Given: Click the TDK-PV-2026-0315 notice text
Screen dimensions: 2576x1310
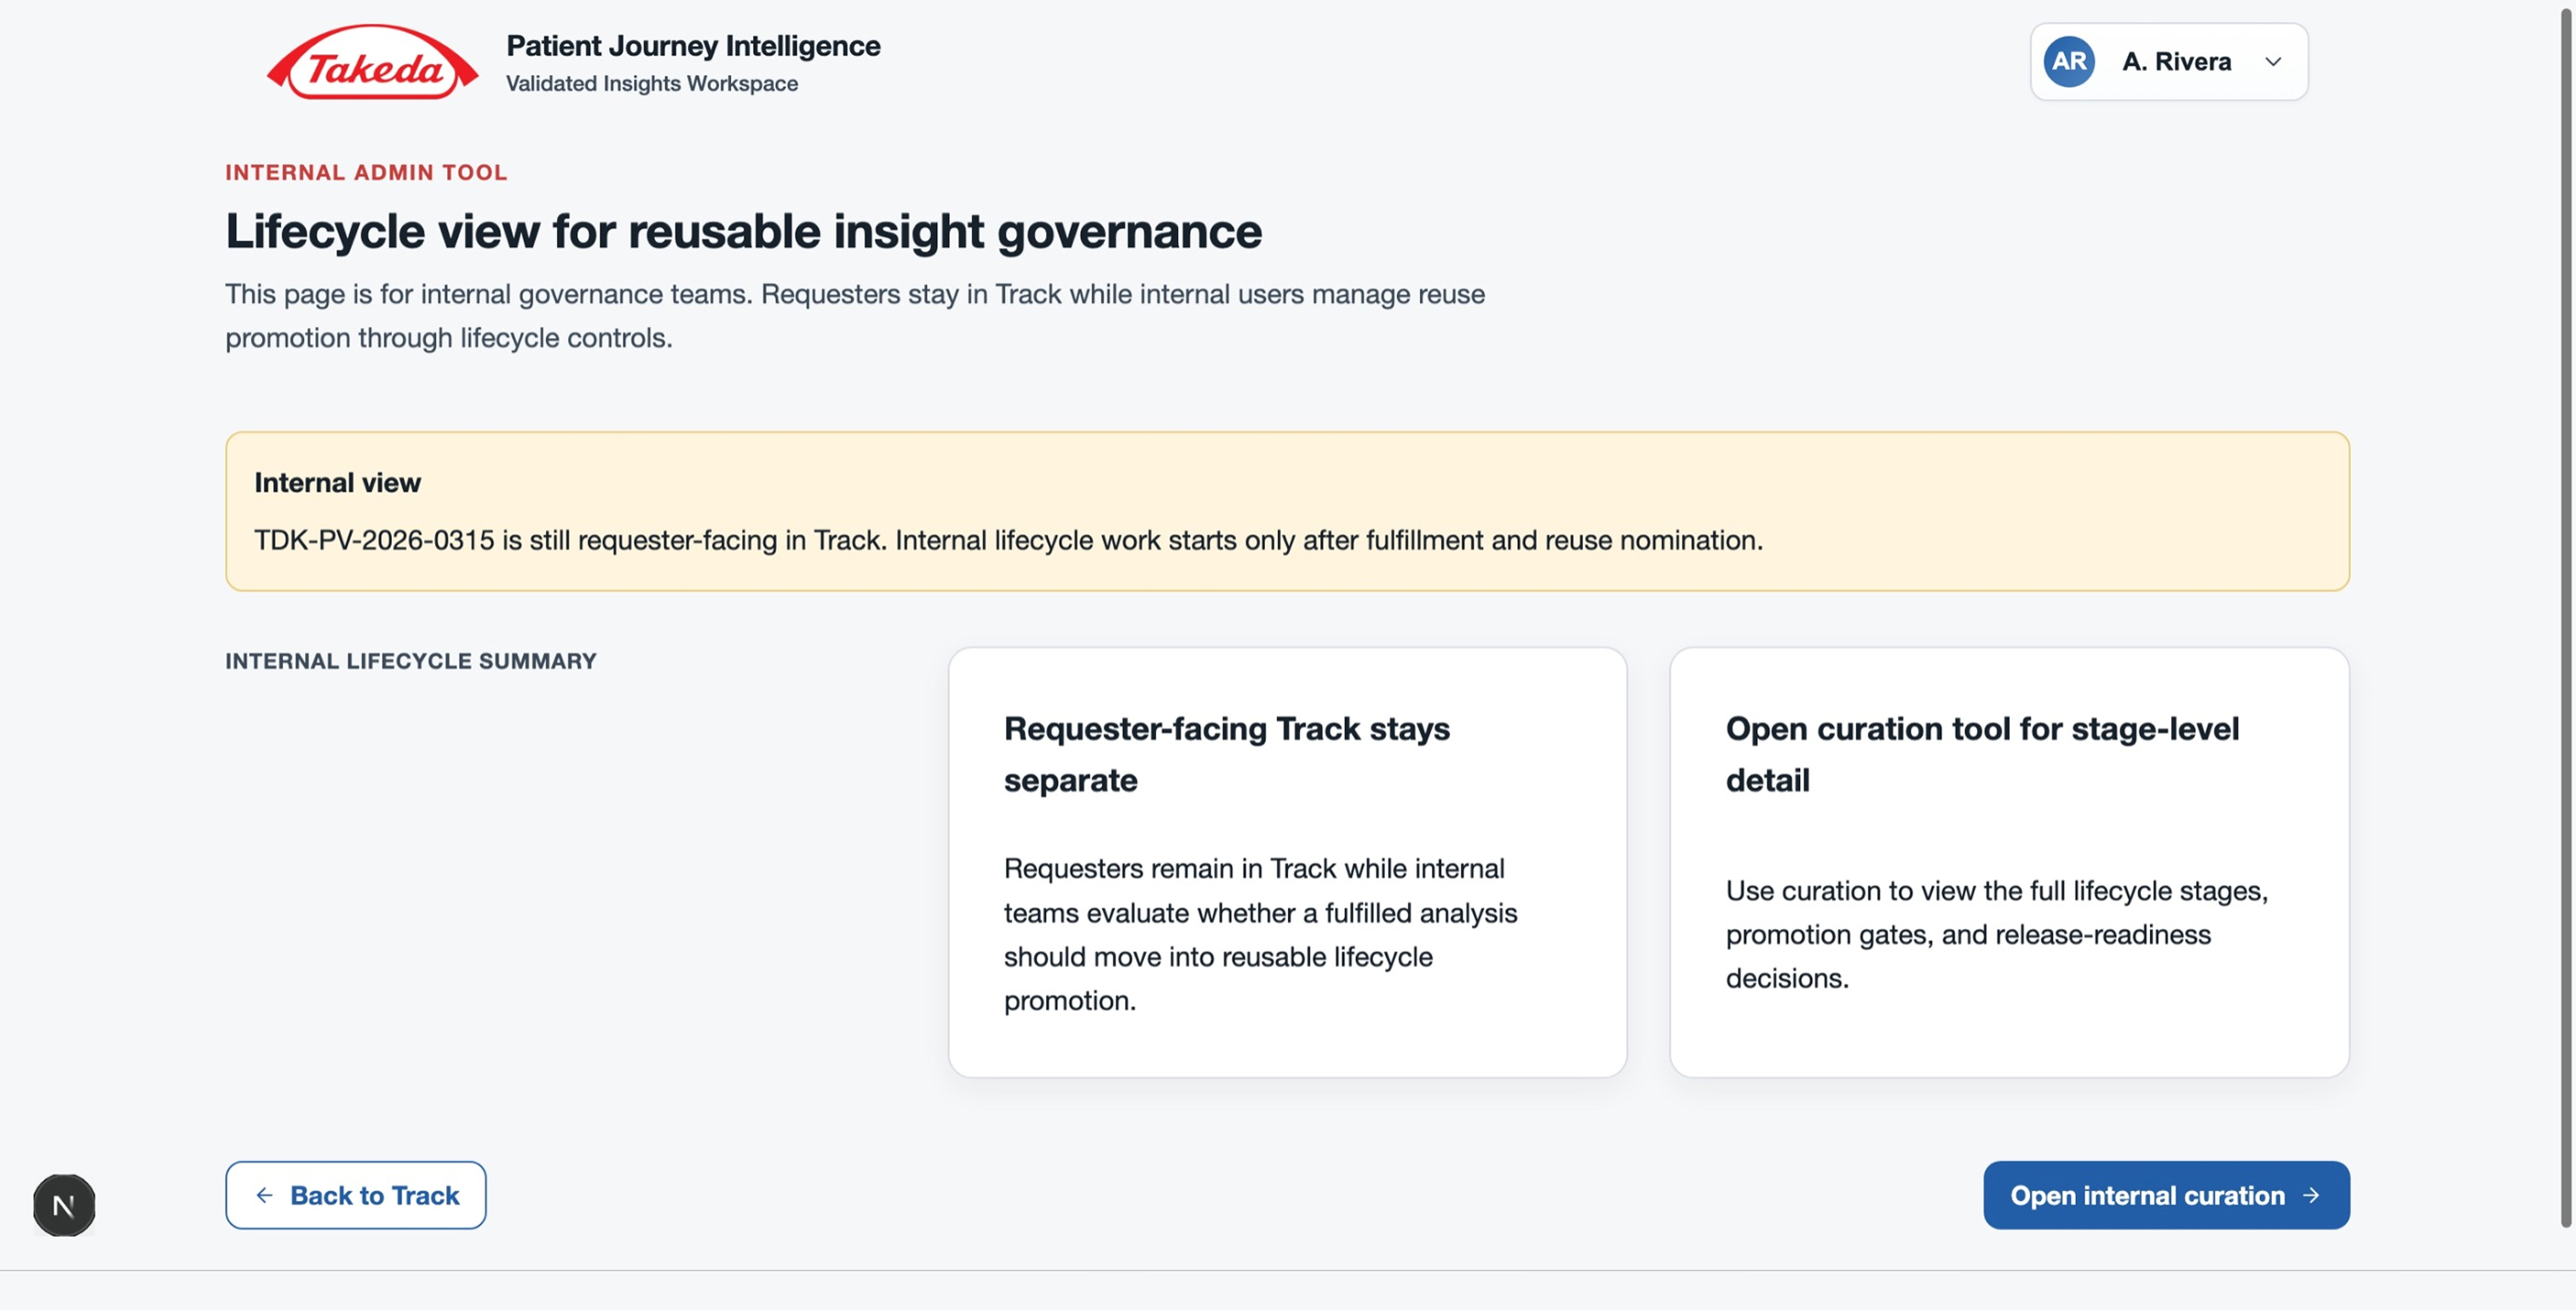Looking at the screenshot, I should pos(1008,540).
